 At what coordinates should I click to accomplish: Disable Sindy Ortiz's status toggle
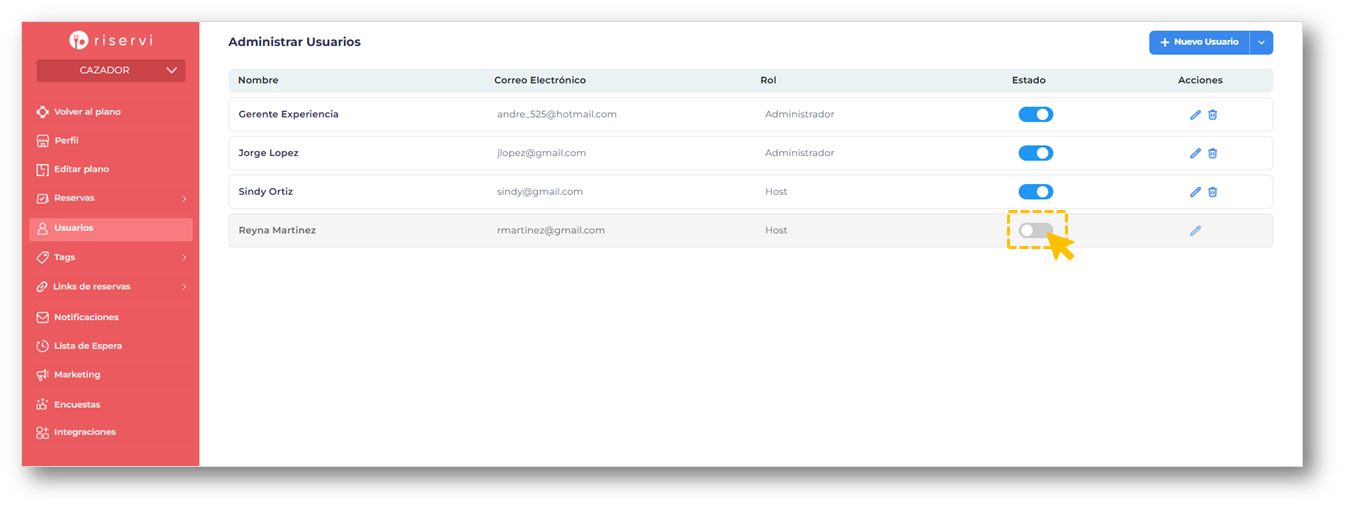tap(1036, 192)
